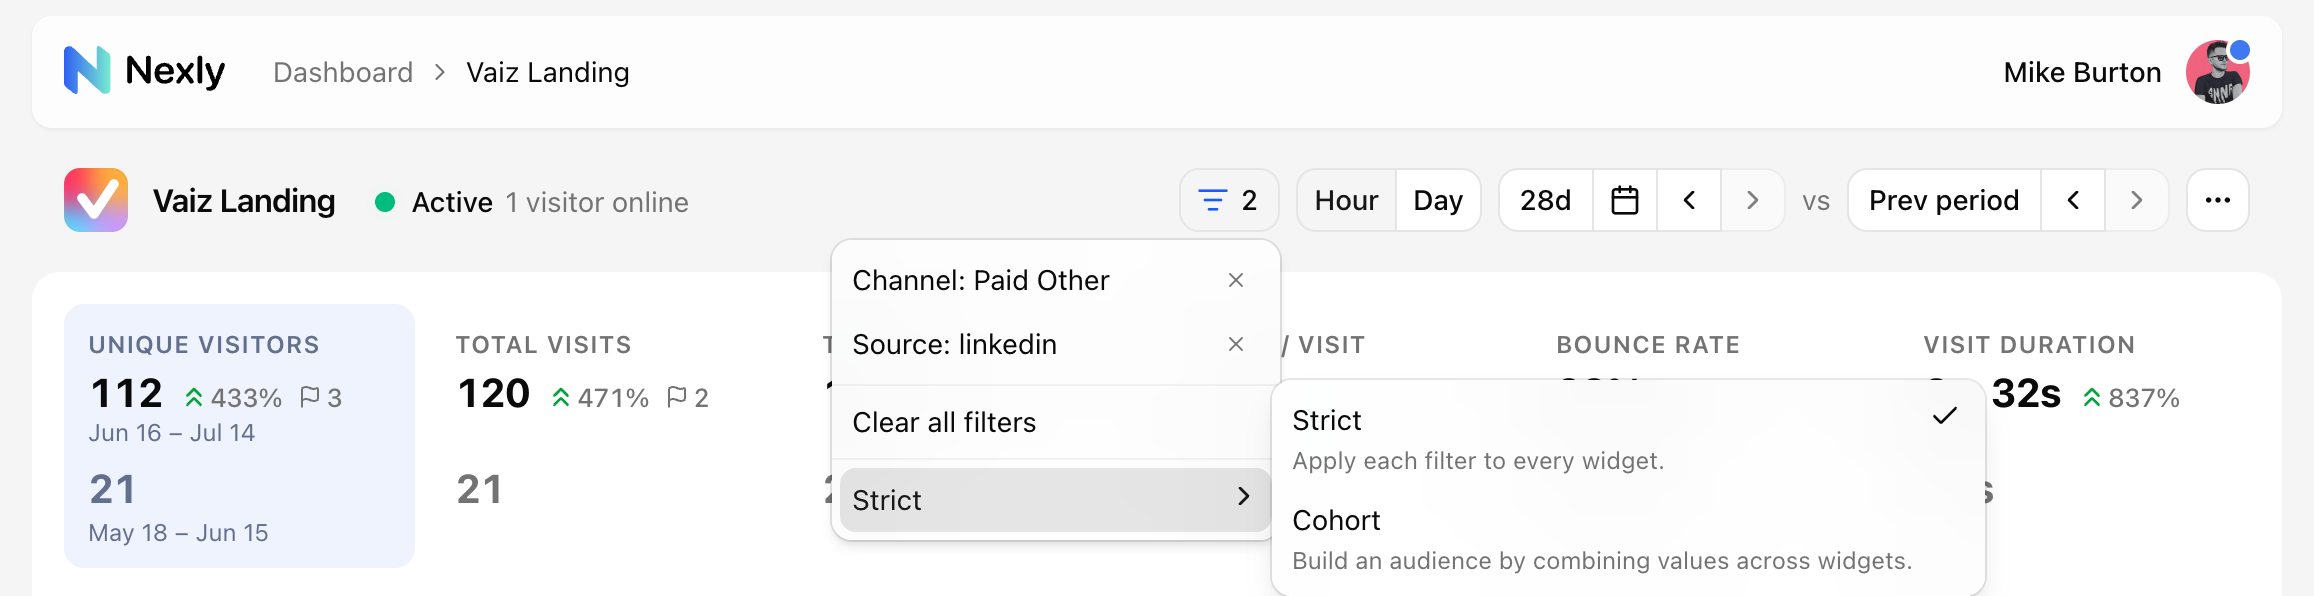
Task: Click the Active status indicator
Action: pos(434,202)
